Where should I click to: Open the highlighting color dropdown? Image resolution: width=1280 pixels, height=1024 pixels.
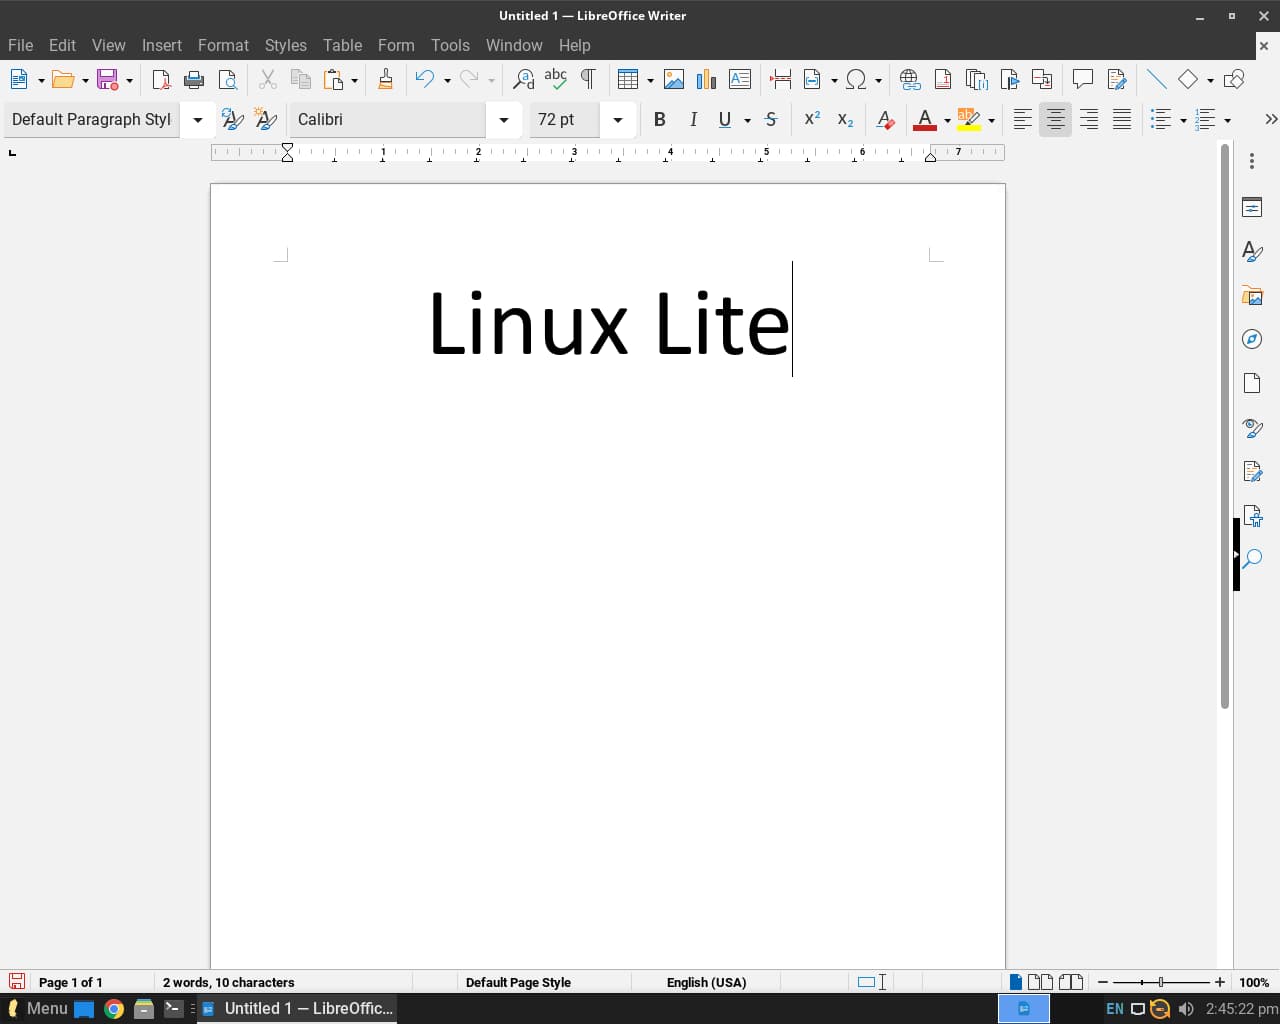(991, 119)
